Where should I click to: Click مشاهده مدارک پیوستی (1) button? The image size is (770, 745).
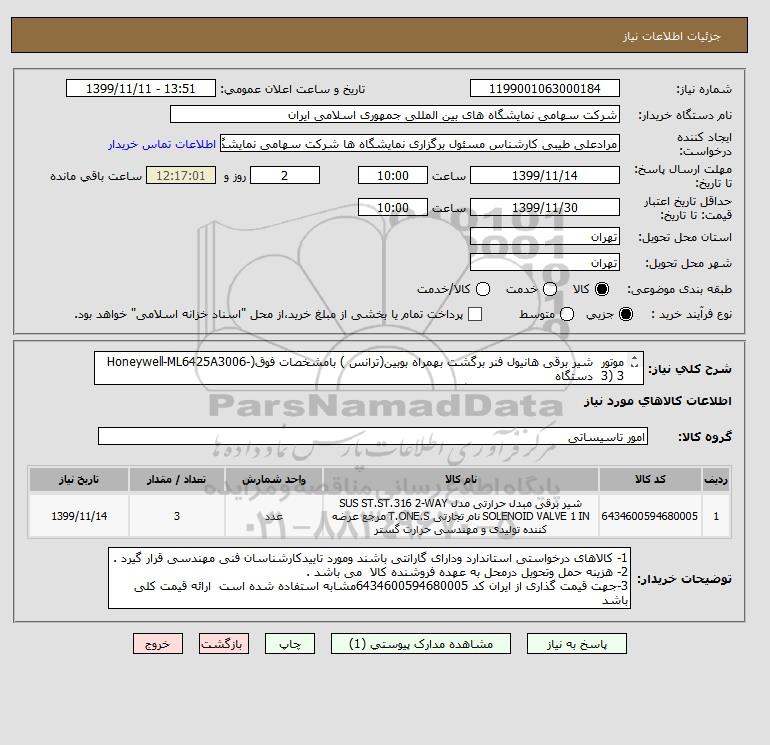[x=421, y=644]
